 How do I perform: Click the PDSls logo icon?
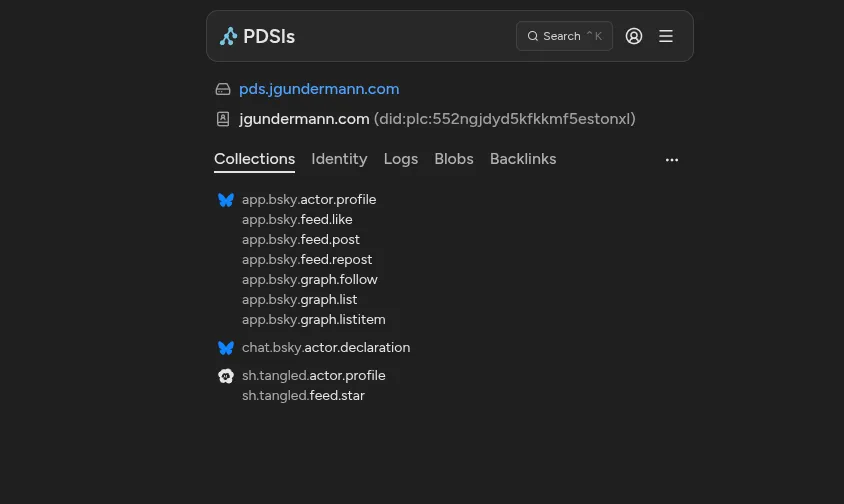pos(228,36)
